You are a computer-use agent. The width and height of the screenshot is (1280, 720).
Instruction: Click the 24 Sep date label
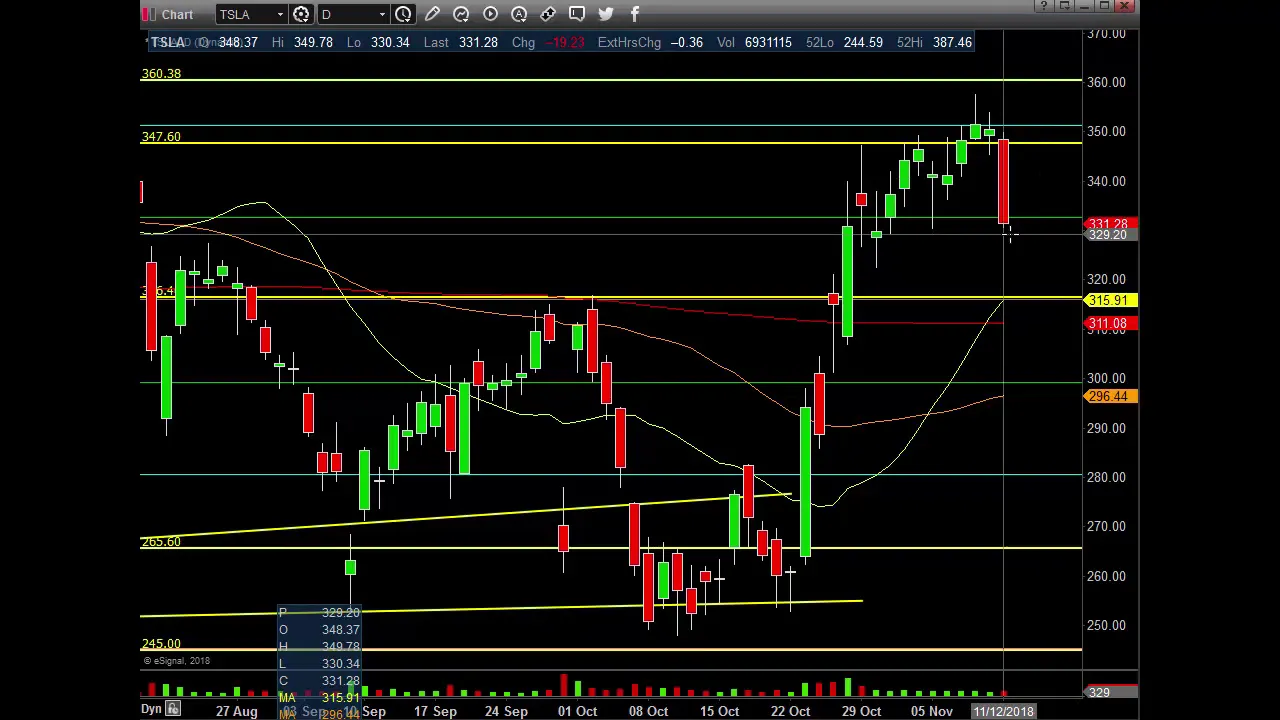(x=506, y=711)
